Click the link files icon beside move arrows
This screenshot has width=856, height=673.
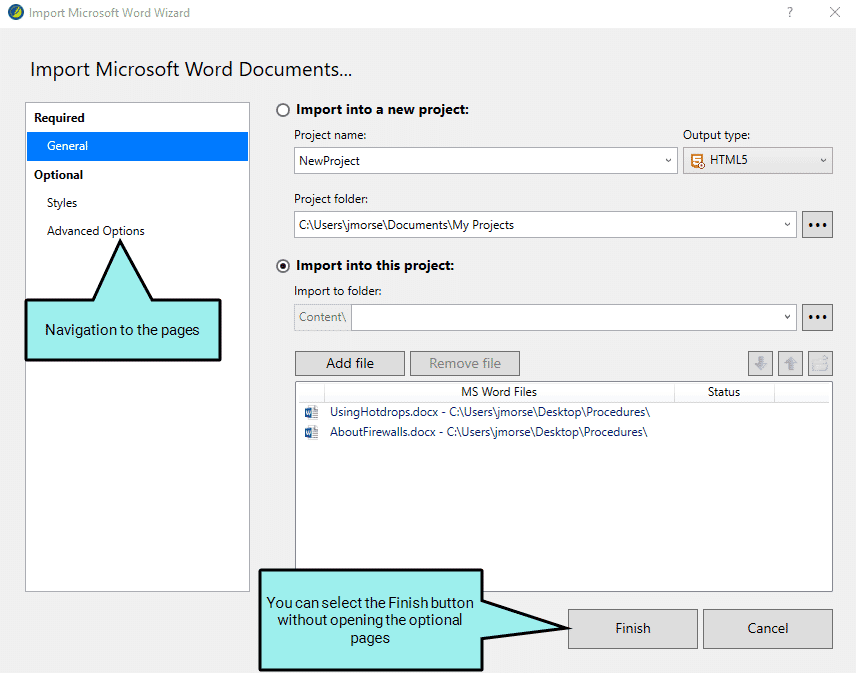pos(820,364)
